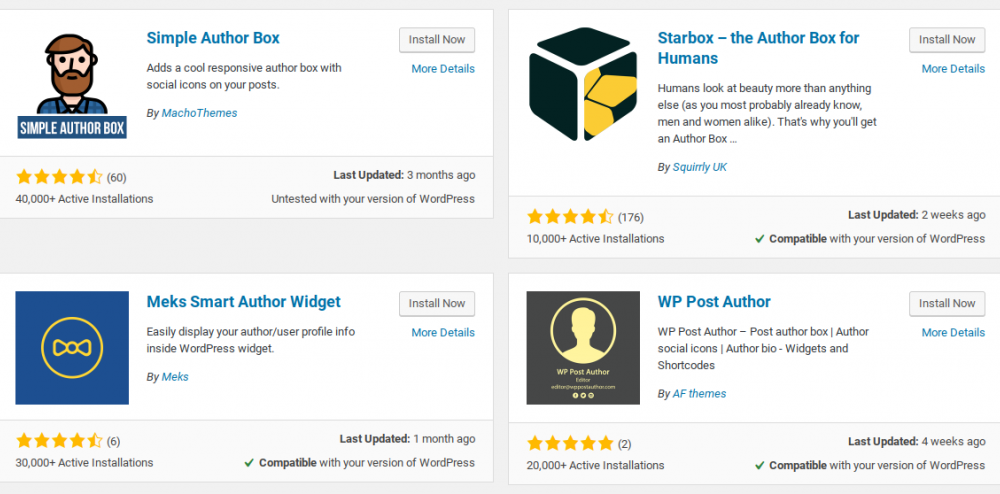
Task: Click the WP Post Author plugin icon
Action: tap(583, 348)
